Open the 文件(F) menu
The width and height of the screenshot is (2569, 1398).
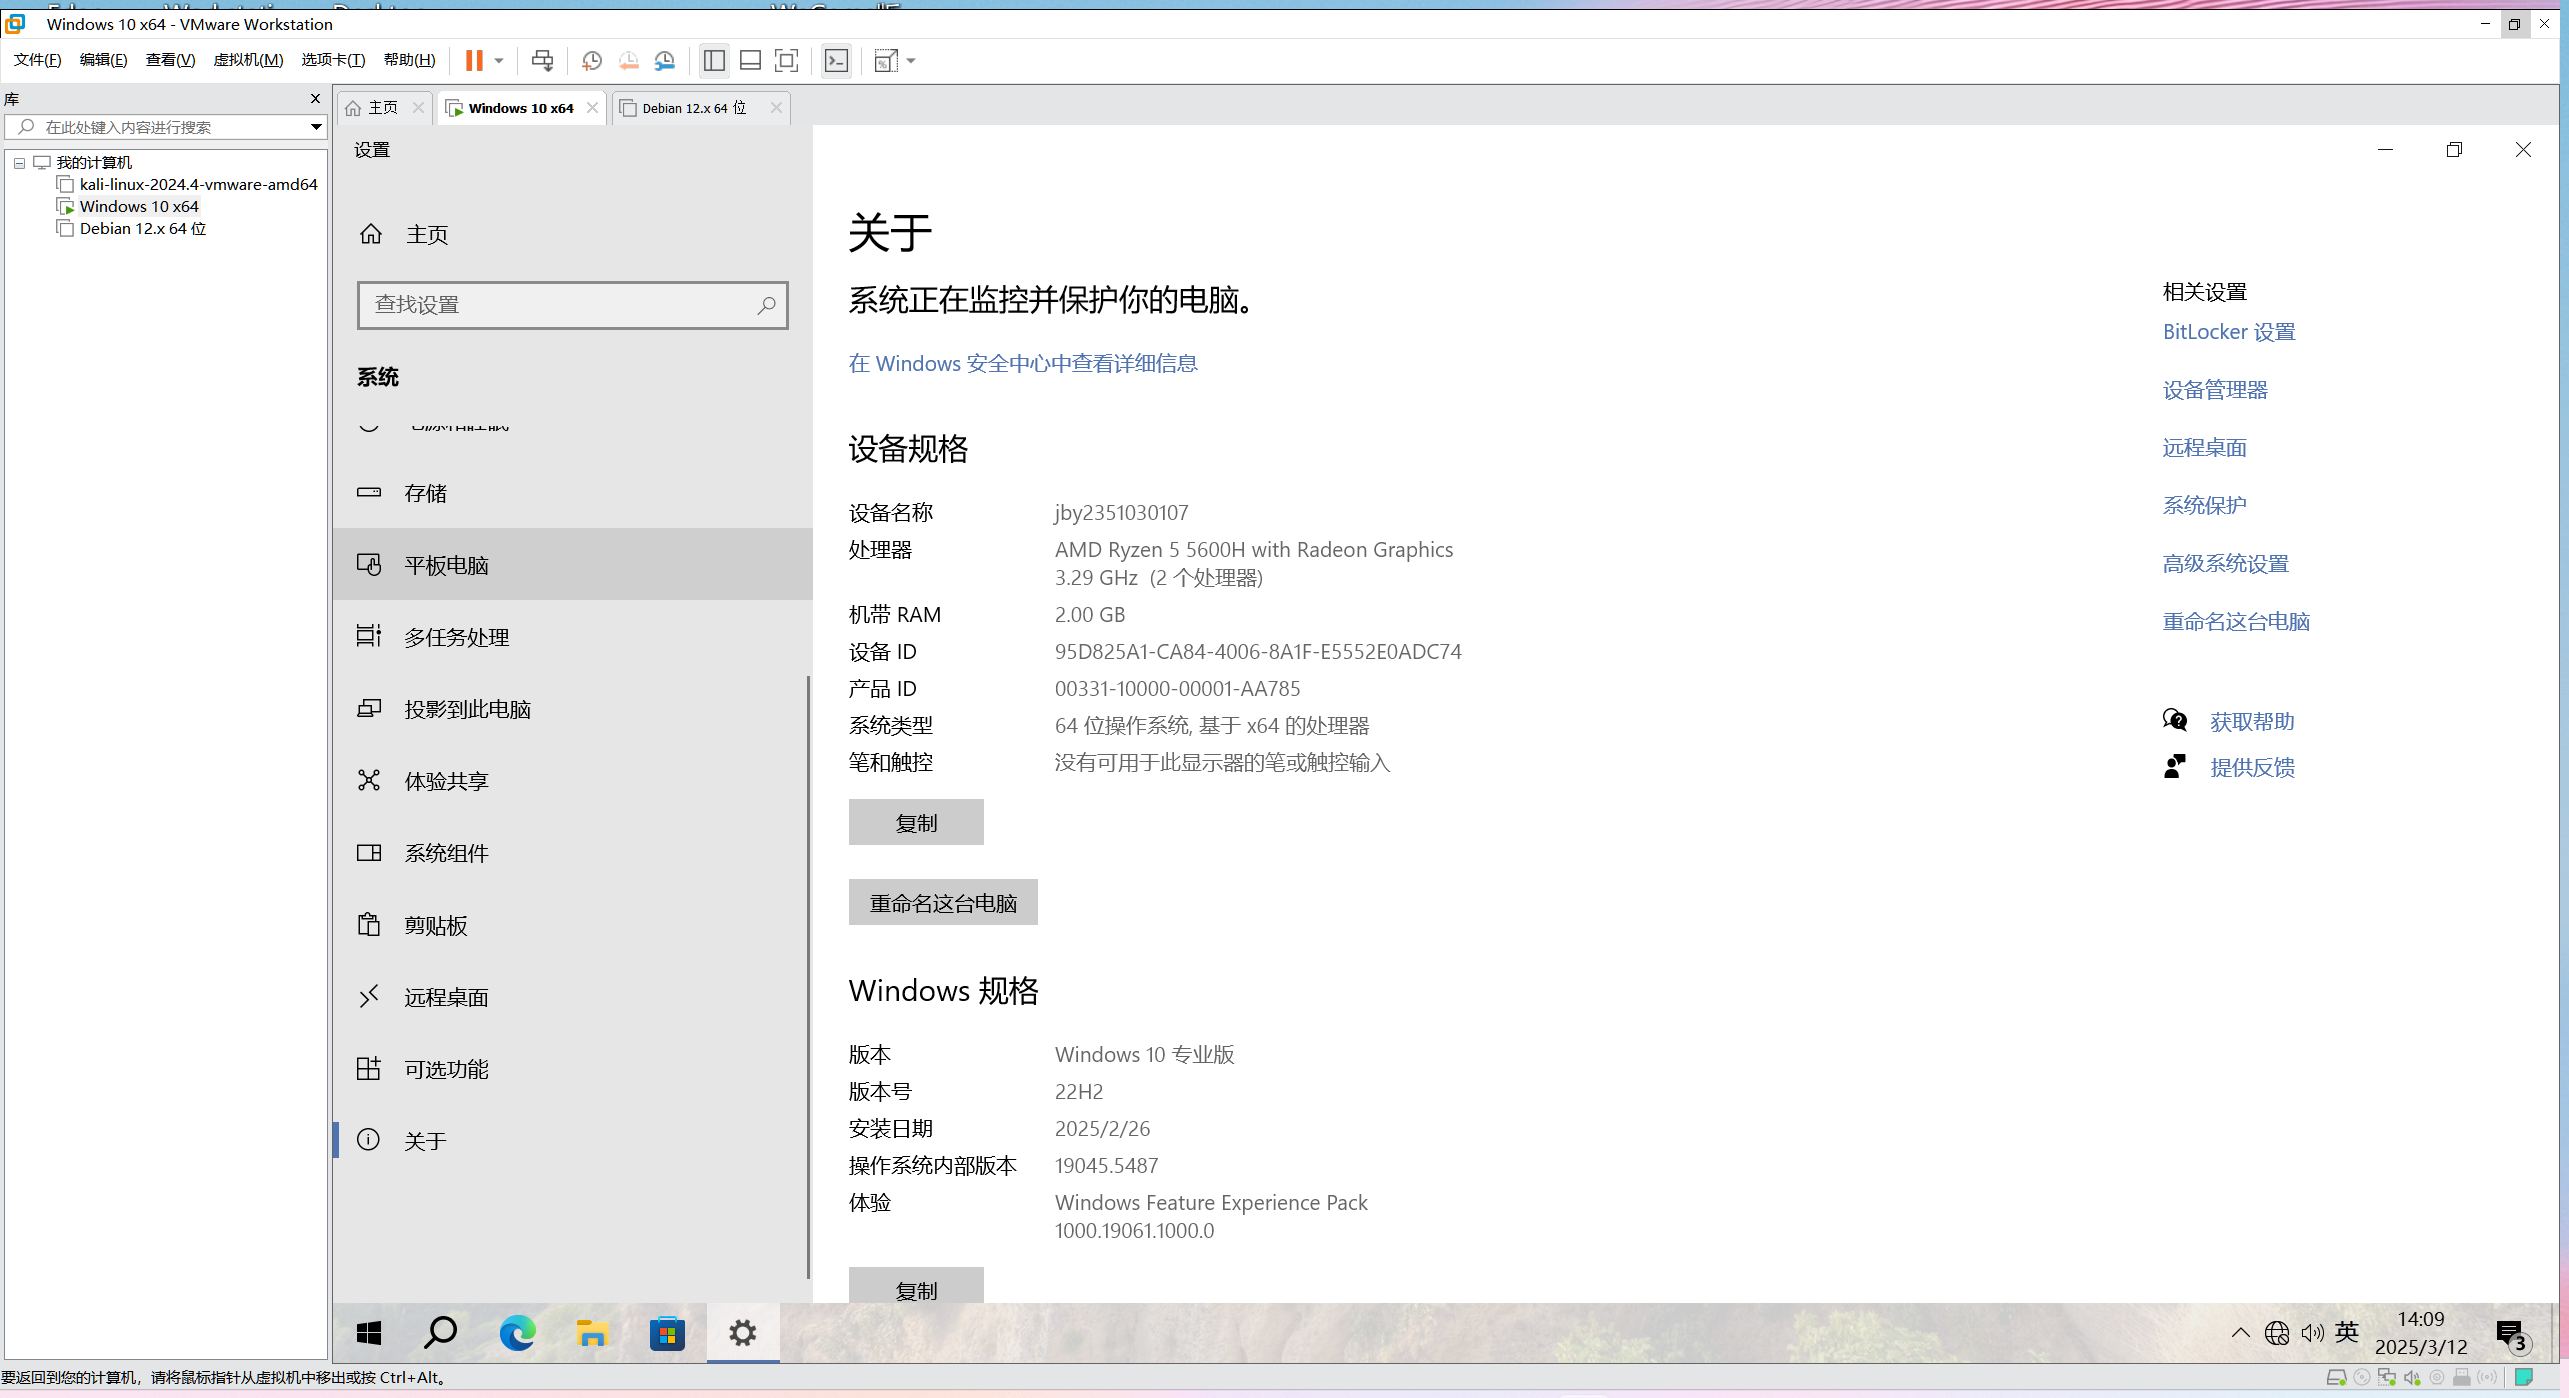pyautogui.click(x=38, y=60)
